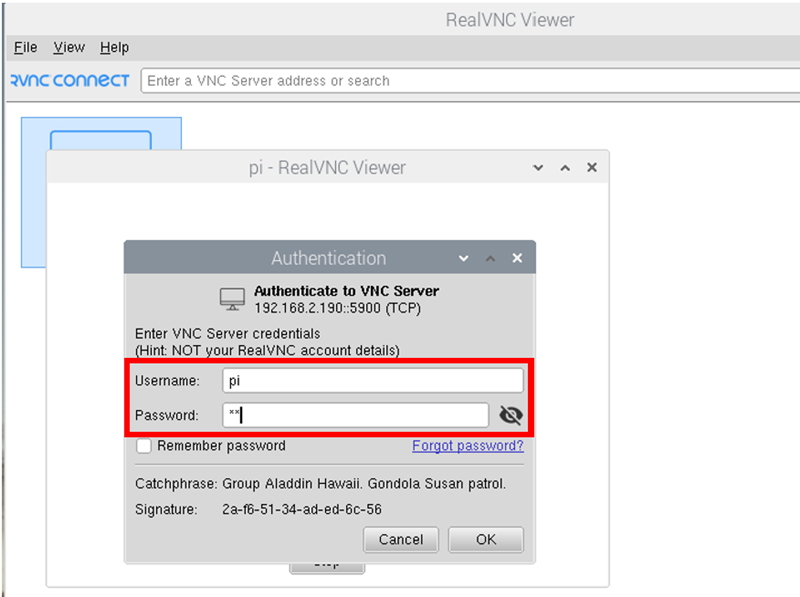Open the Forgot password? link
This screenshot has width=800, height=597.
[468, 446]
